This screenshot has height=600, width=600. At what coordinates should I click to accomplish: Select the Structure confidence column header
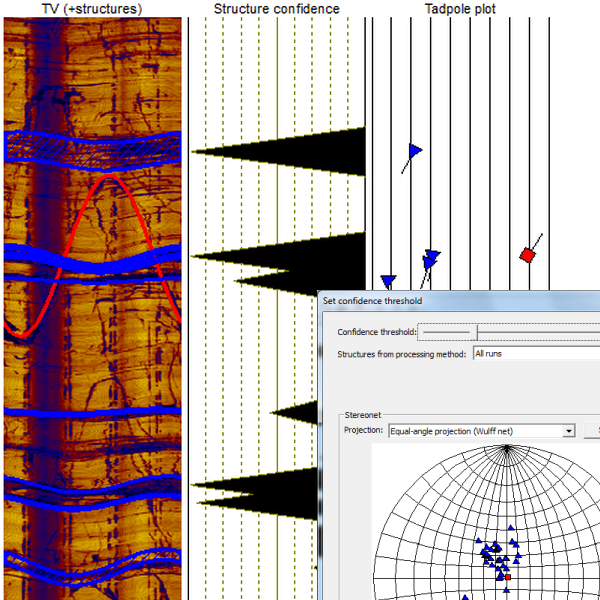tap(276, 9)
